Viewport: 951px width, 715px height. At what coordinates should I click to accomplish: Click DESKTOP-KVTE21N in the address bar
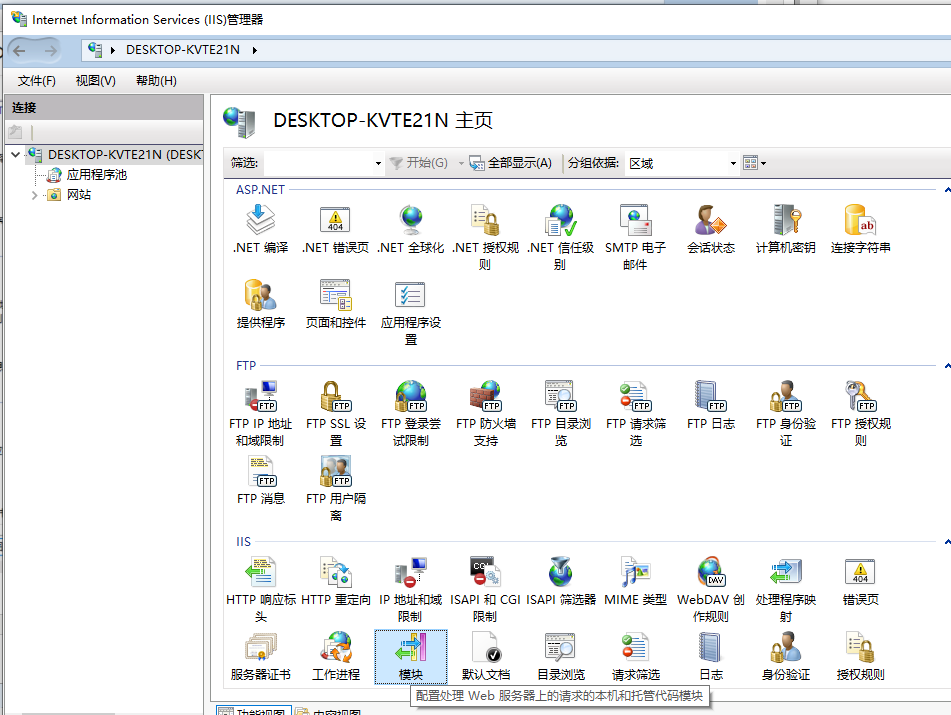coord(183,50)
